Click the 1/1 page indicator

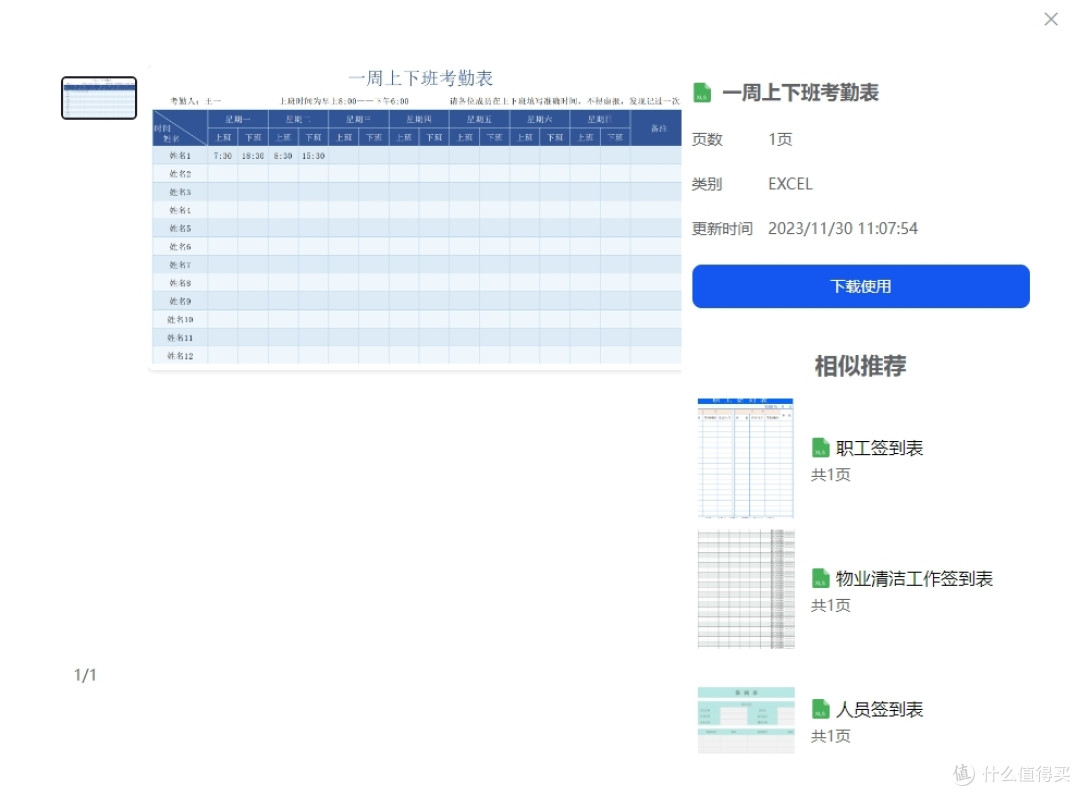pos(85,675)
